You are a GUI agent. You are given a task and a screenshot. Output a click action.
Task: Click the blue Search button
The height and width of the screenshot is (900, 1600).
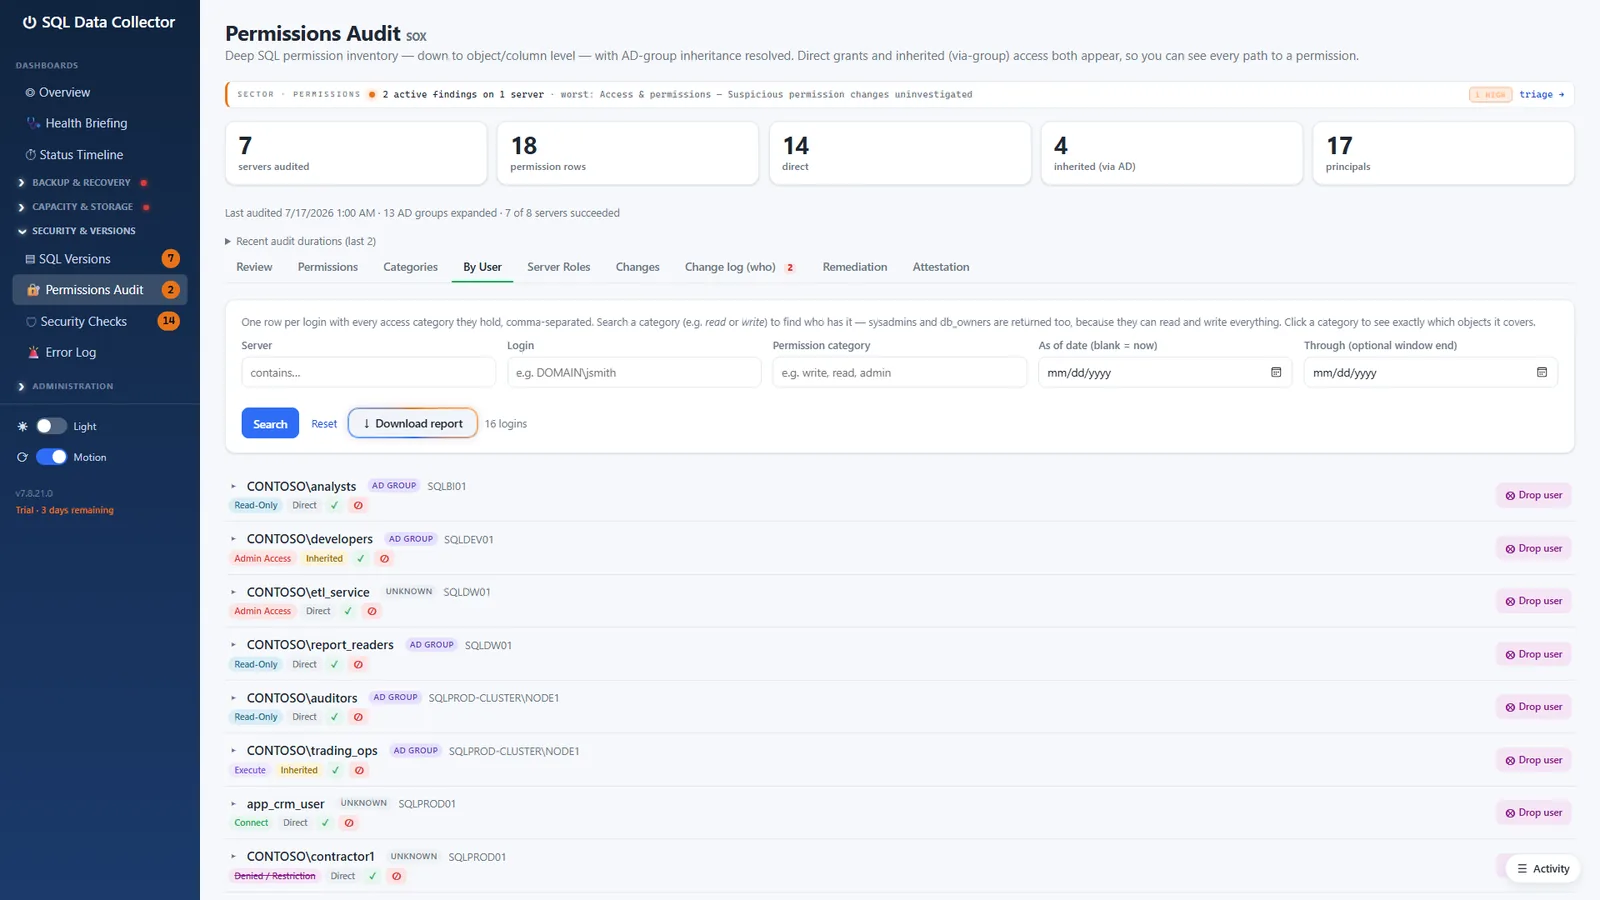coord(270,424)
